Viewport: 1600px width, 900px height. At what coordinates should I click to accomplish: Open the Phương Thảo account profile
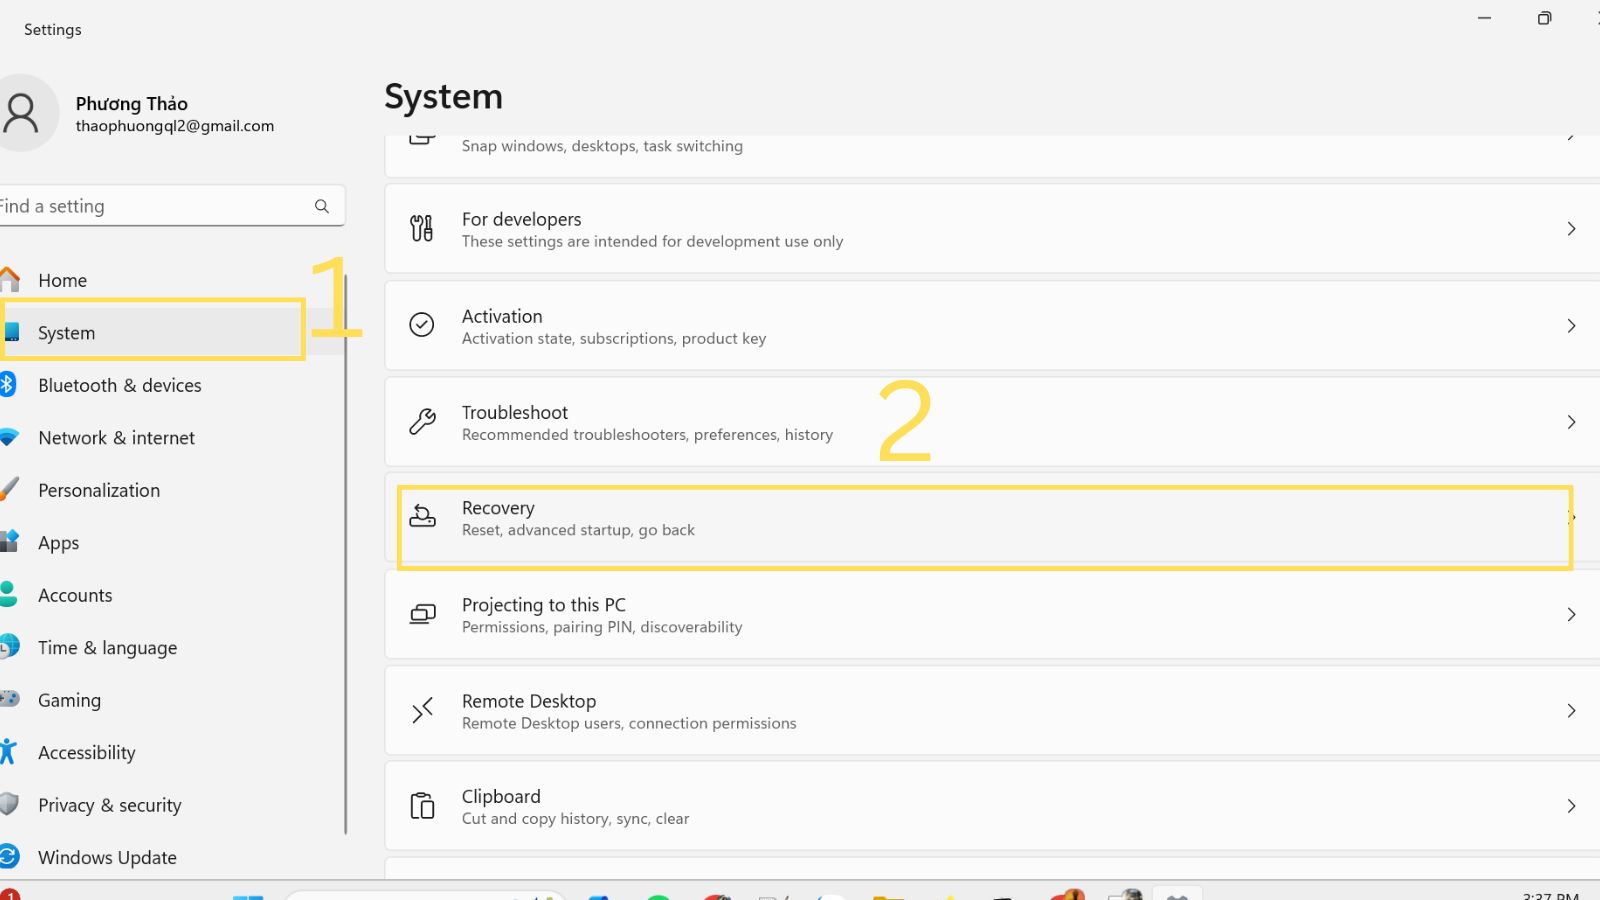[x=130, y=113]
